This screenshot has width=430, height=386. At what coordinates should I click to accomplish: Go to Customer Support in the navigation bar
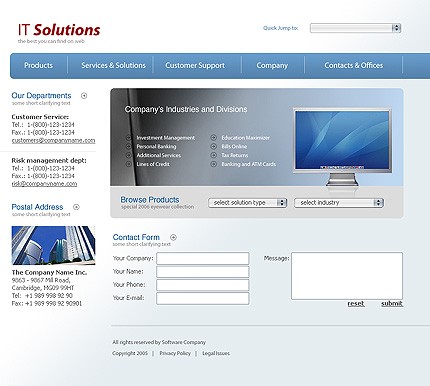pos(195,65)
